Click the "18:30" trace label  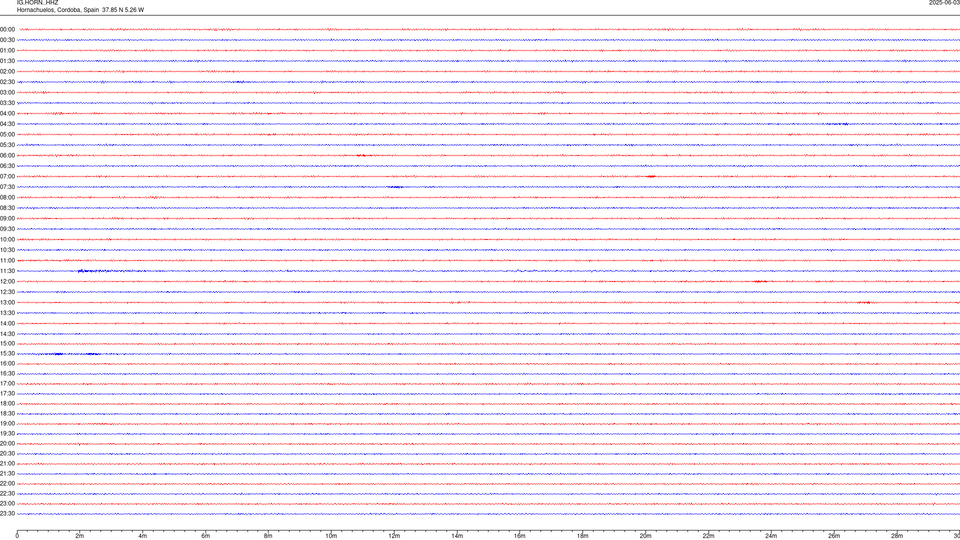pyautogui.click(x=7, y=414)
